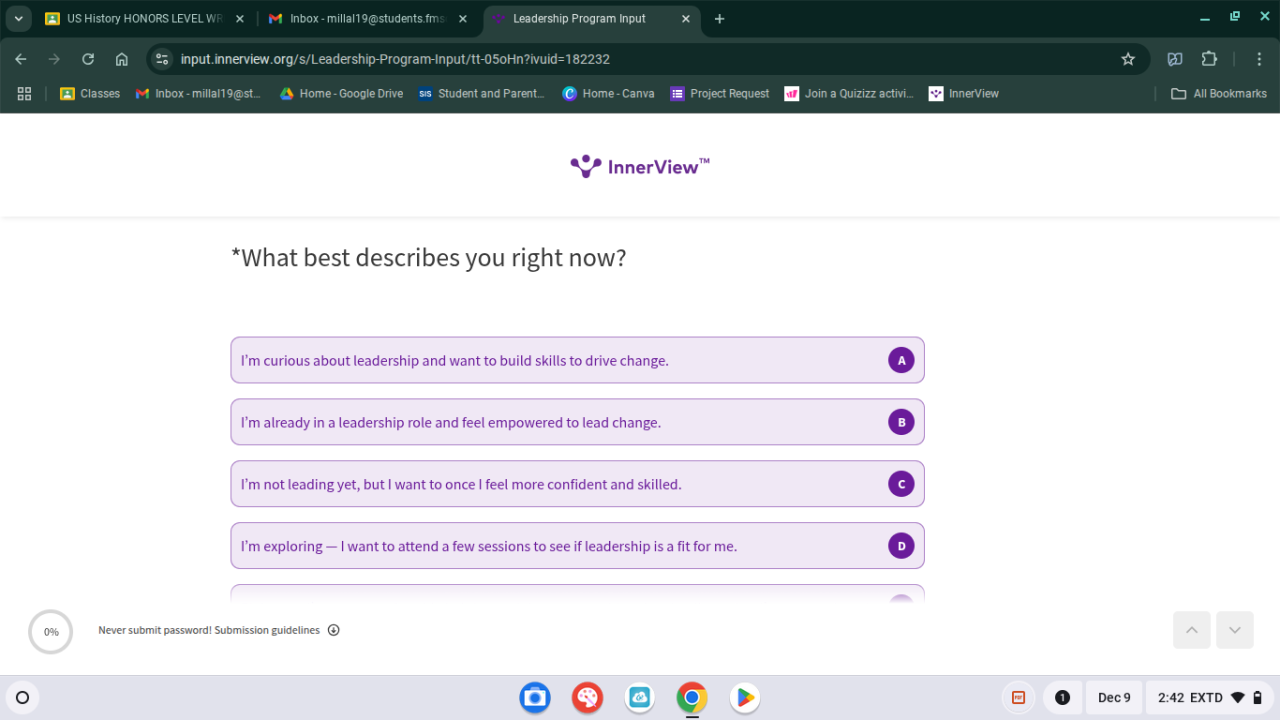Open the Chrome three-dot menu
The image size is (1280, 720).
tap(1259, 59)
